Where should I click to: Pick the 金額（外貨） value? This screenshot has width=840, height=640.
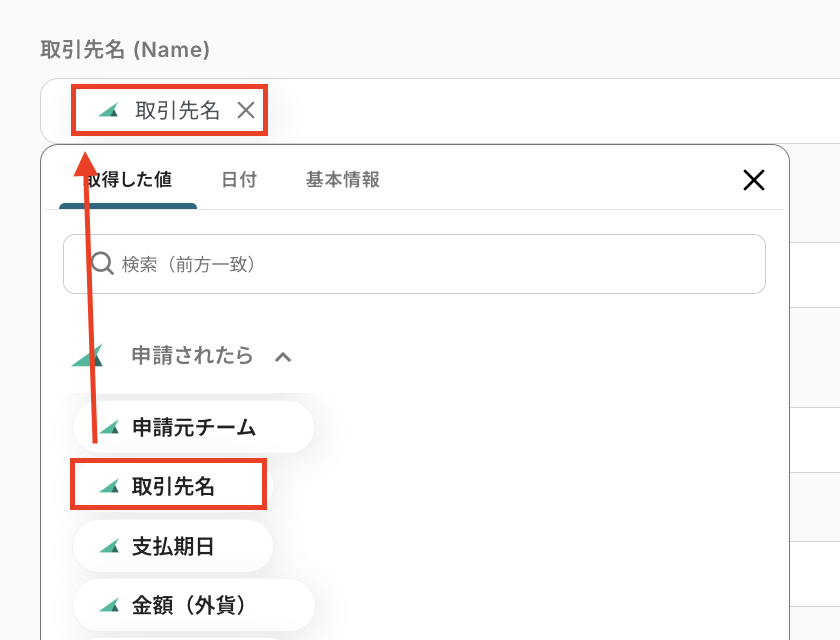tap(189, 605)
